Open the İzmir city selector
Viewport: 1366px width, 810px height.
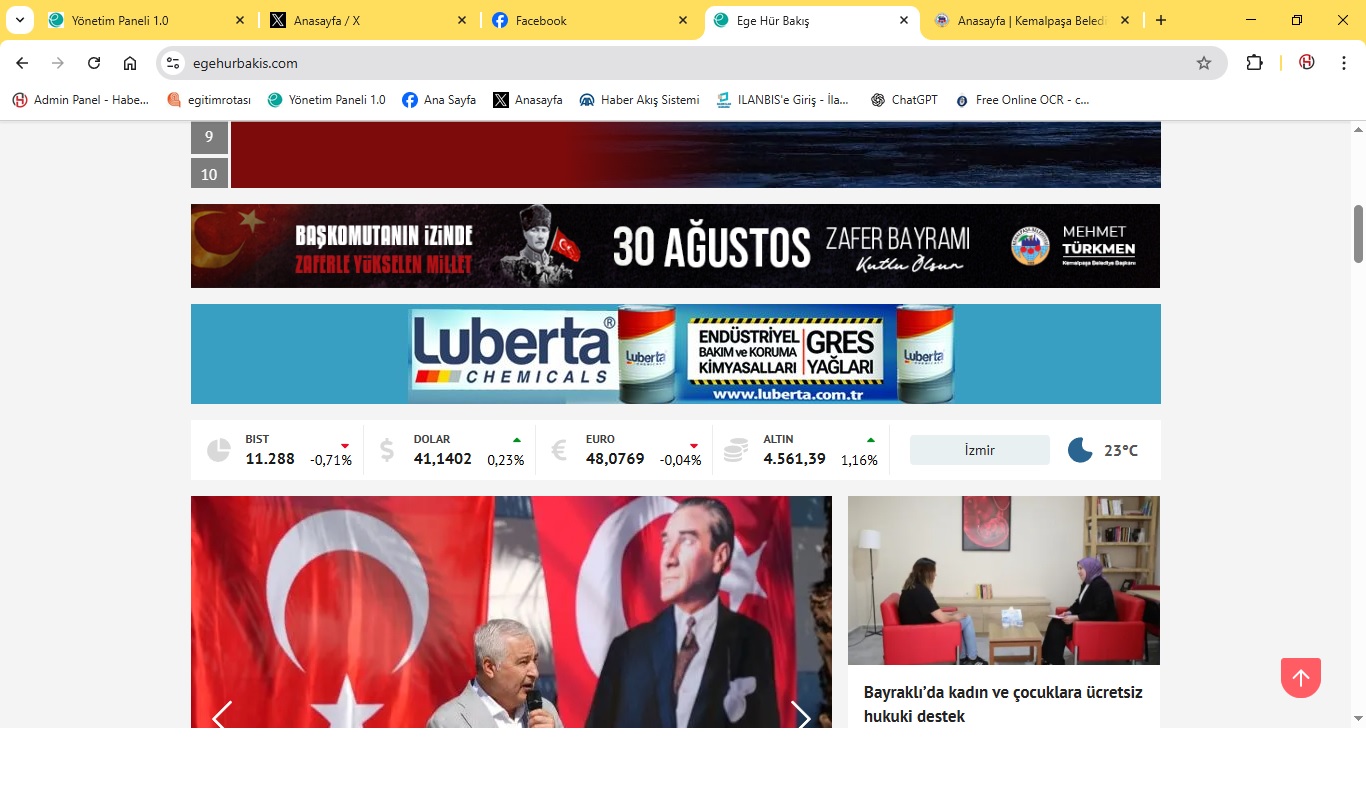point(979,450)
